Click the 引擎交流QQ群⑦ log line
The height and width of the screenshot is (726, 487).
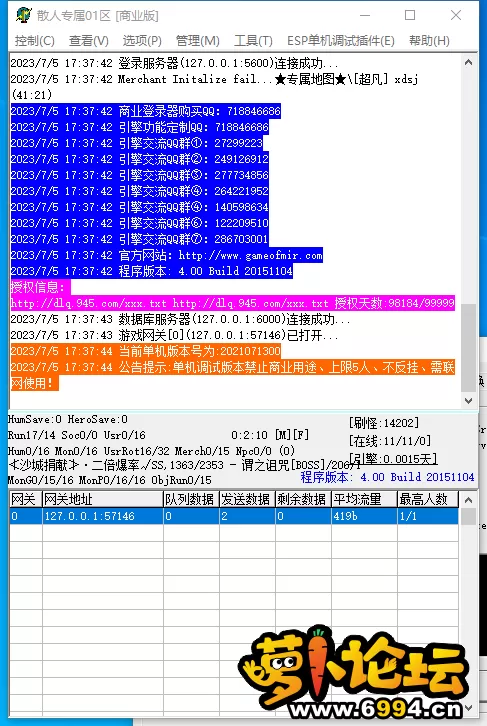click(139, 239)
